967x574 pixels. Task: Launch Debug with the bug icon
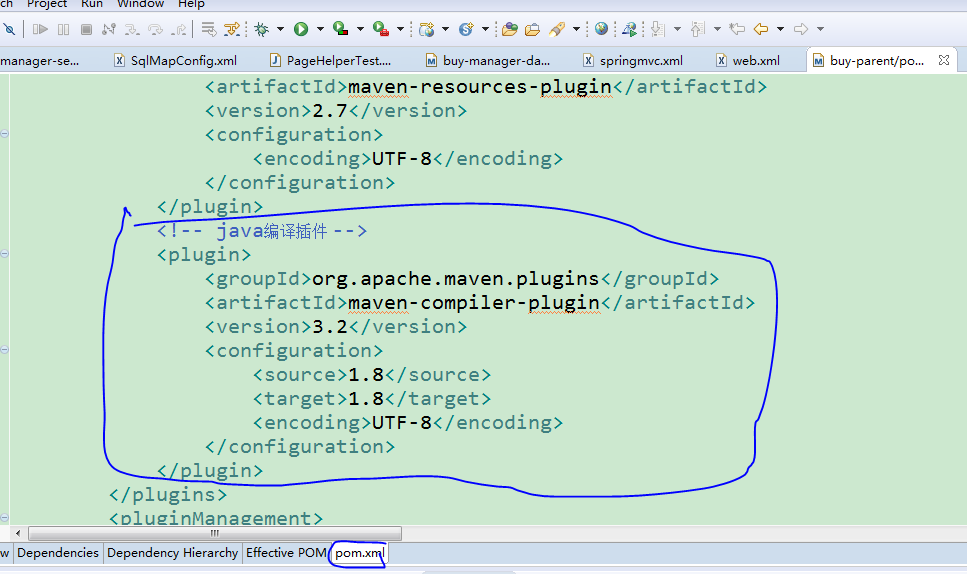(261, 29)
